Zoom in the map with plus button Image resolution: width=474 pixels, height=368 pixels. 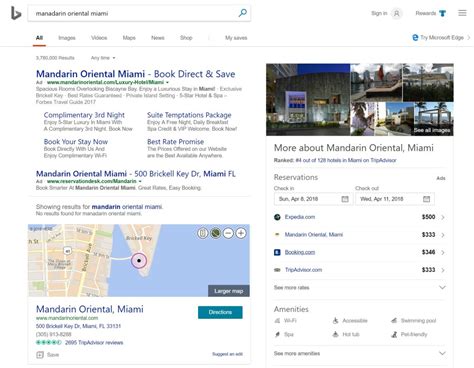click(241, 233)
